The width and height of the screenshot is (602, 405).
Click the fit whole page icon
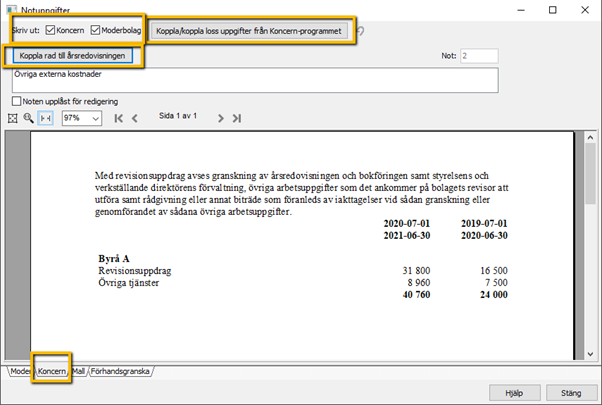coord(13,118)
